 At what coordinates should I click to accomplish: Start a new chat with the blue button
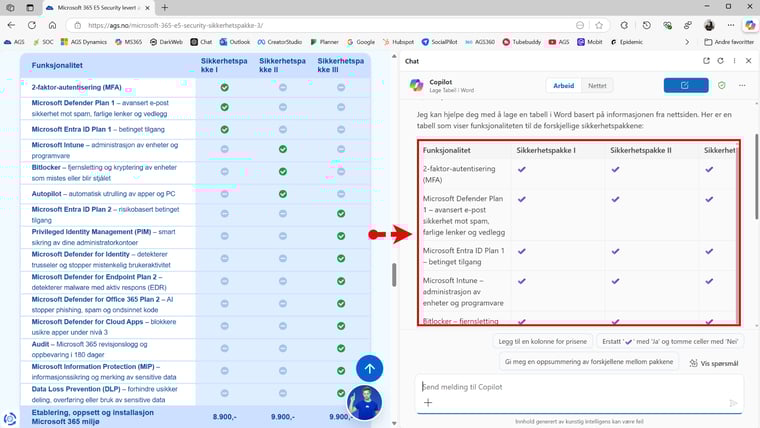pos(686,85)
